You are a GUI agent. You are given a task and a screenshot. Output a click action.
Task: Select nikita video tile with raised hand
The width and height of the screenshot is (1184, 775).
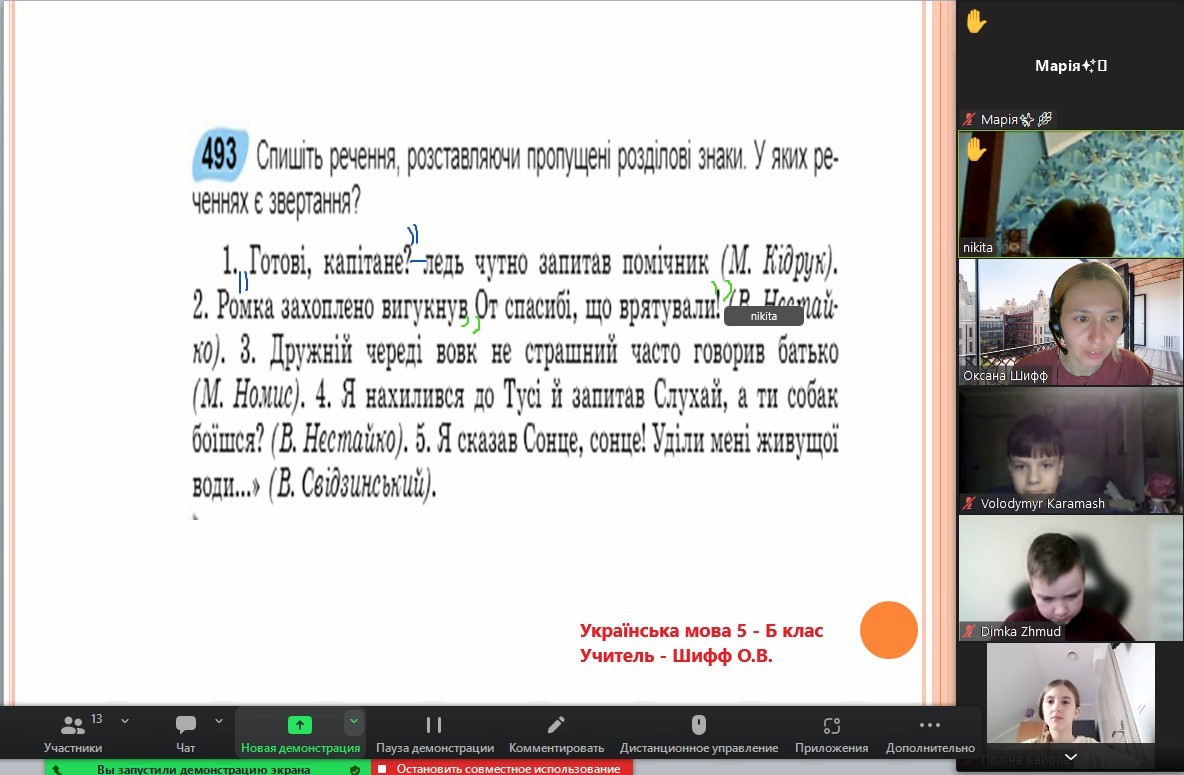[x=1070, y=194]
